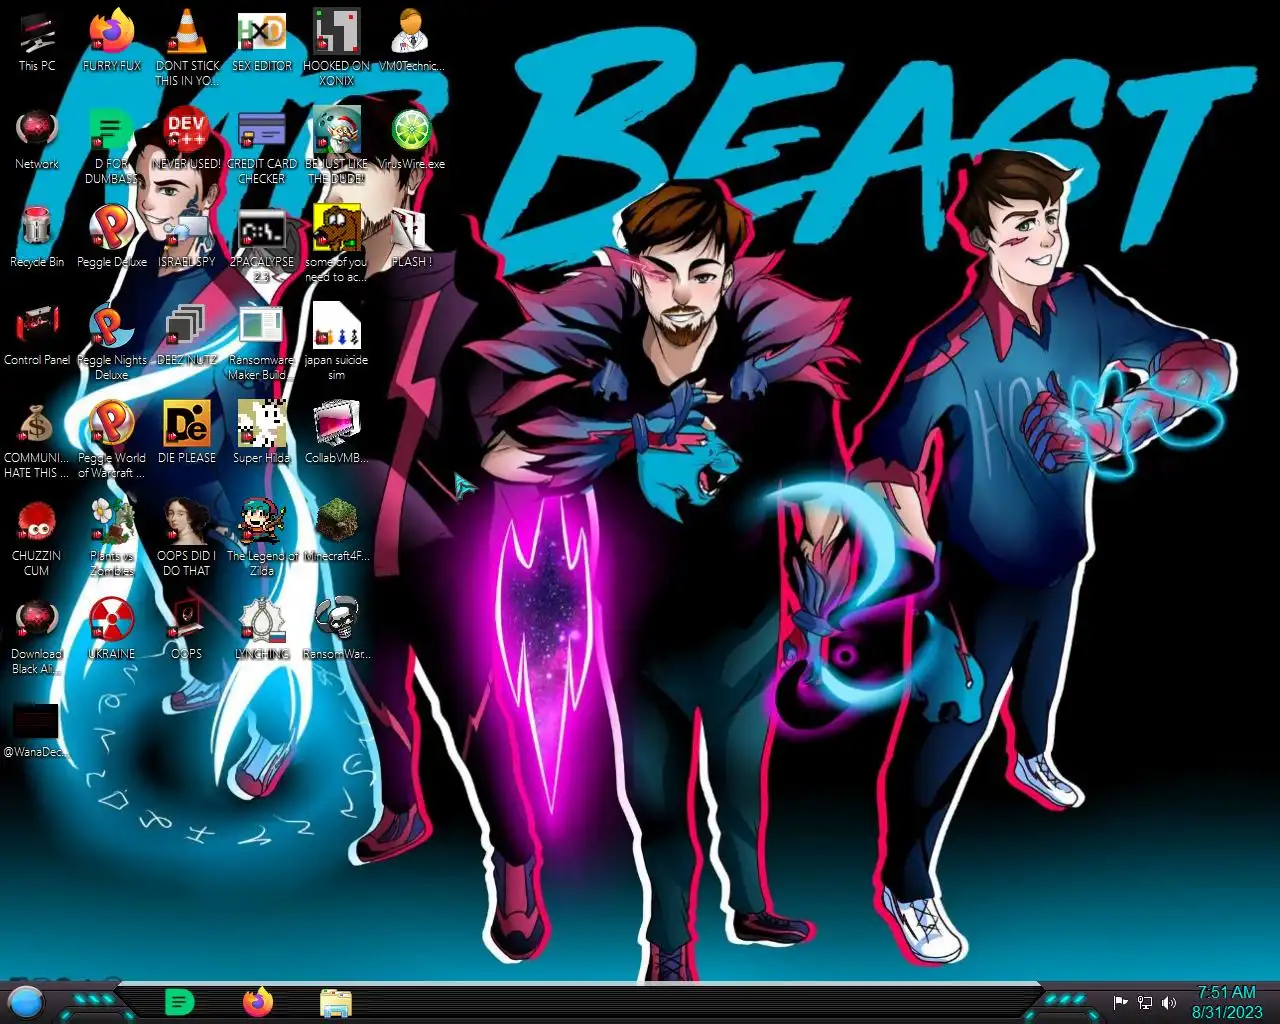Launch the Peggle Nights Deluxe shortcut
This screenshot has height=1024, width=1280.
(x=112, y=342)
